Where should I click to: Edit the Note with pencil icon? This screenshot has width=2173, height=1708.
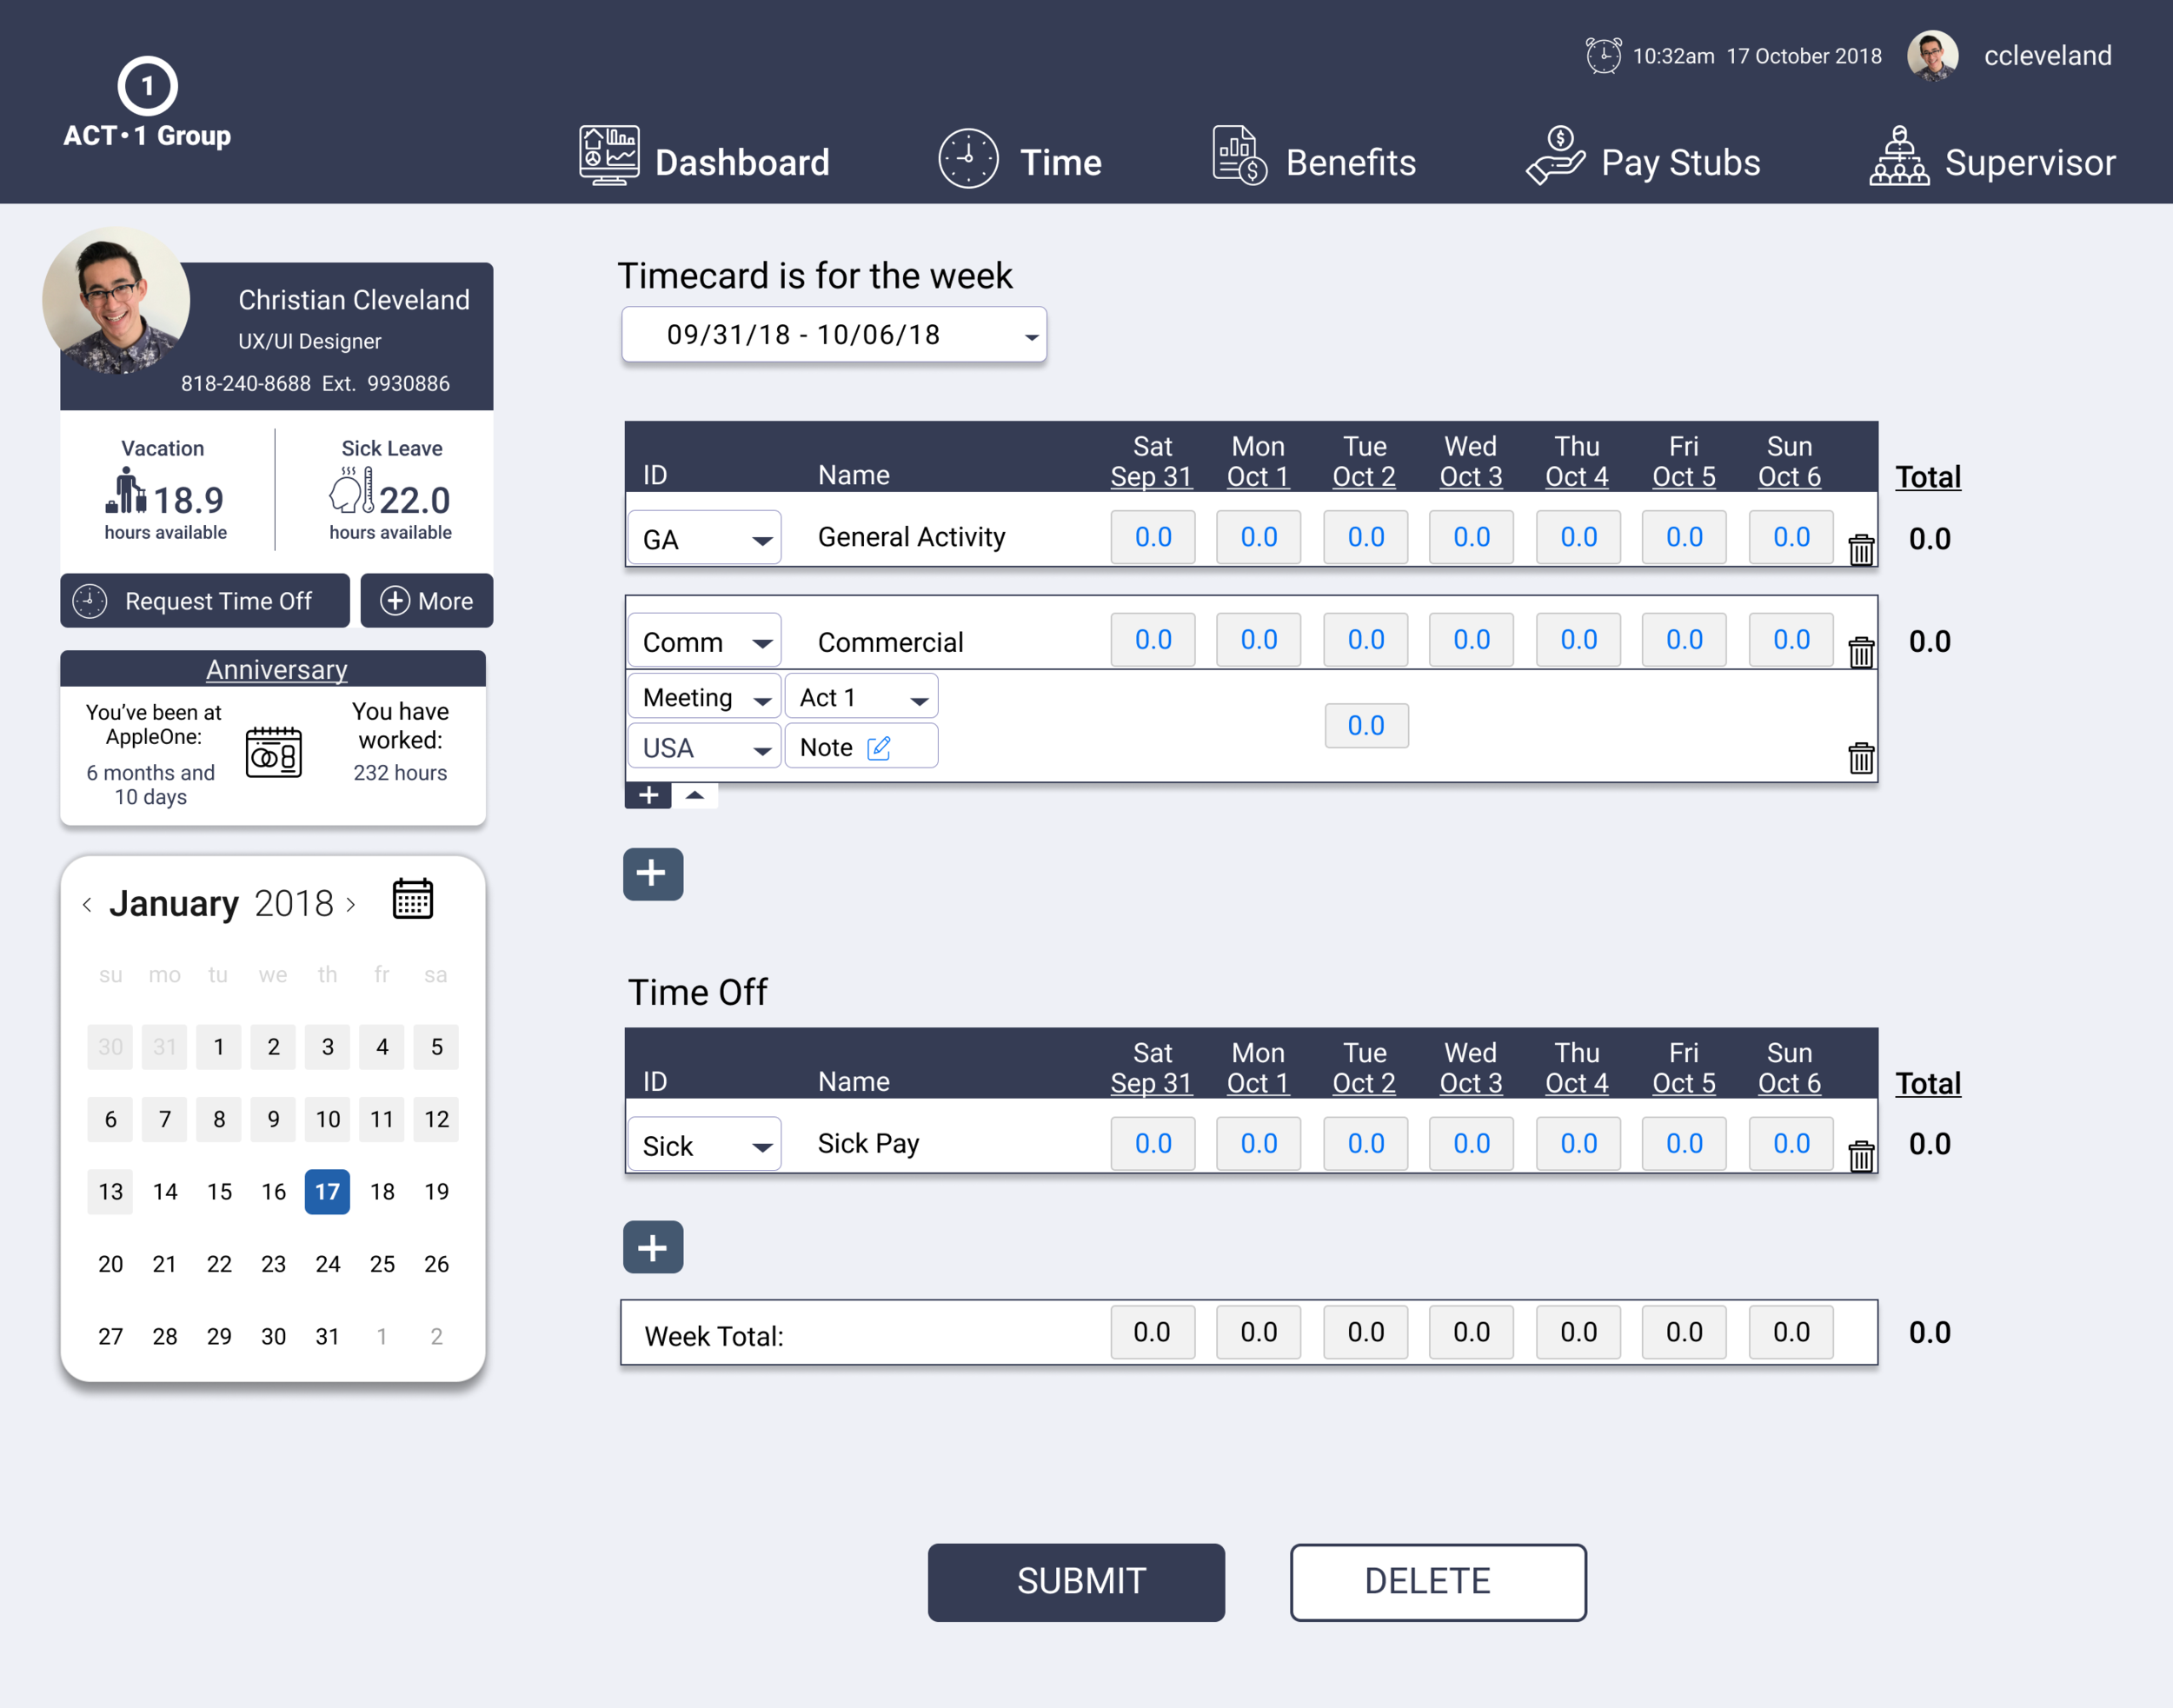(x=878, y=748)
